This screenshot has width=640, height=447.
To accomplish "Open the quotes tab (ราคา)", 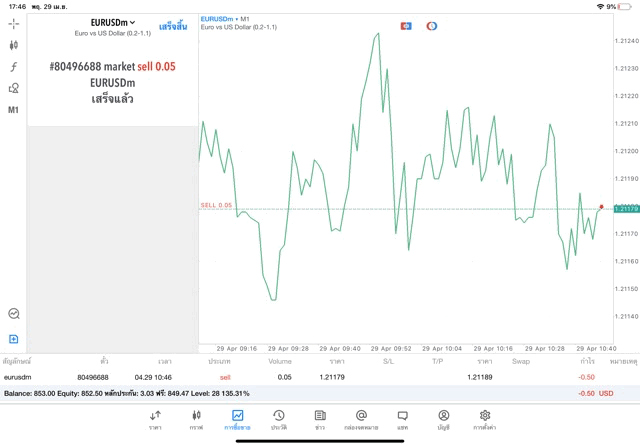I will click(155, 420).
